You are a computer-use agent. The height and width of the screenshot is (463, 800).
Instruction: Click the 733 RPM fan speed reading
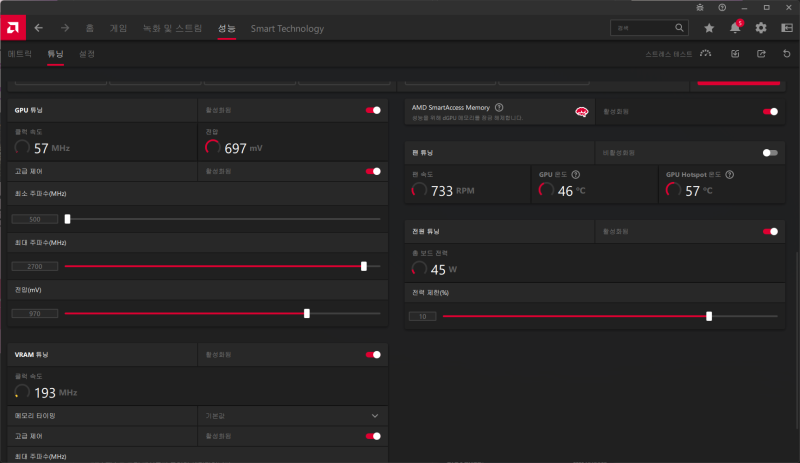(453, 191)
